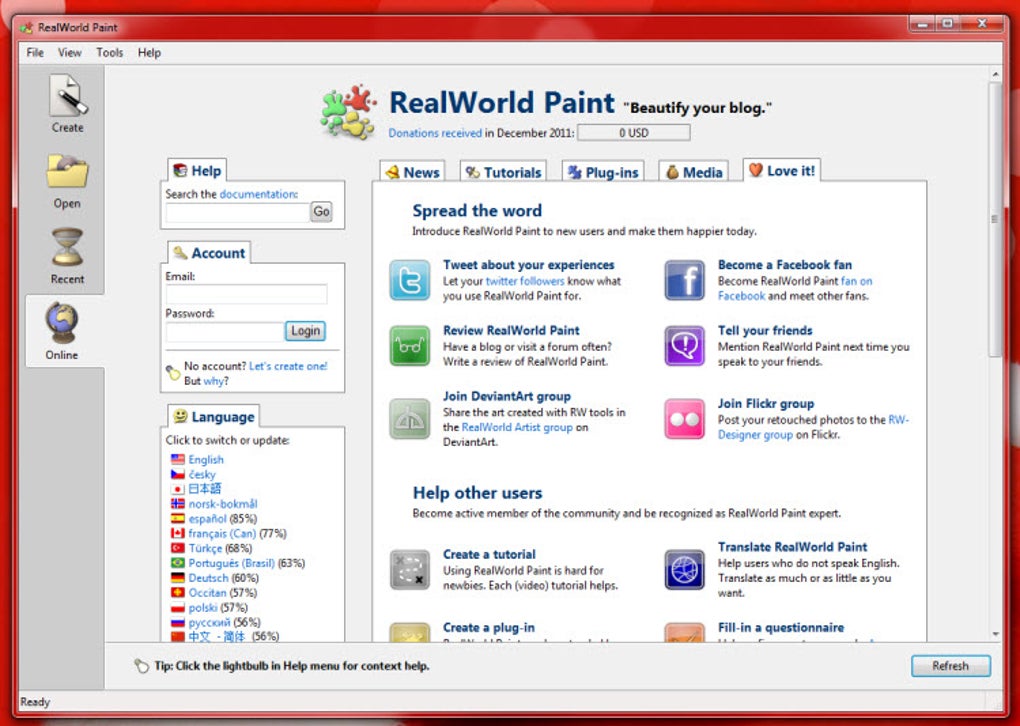Screen dimensions: 1020x726
Task: Click the purple Tell your friends icon
Action: (685, 346)
